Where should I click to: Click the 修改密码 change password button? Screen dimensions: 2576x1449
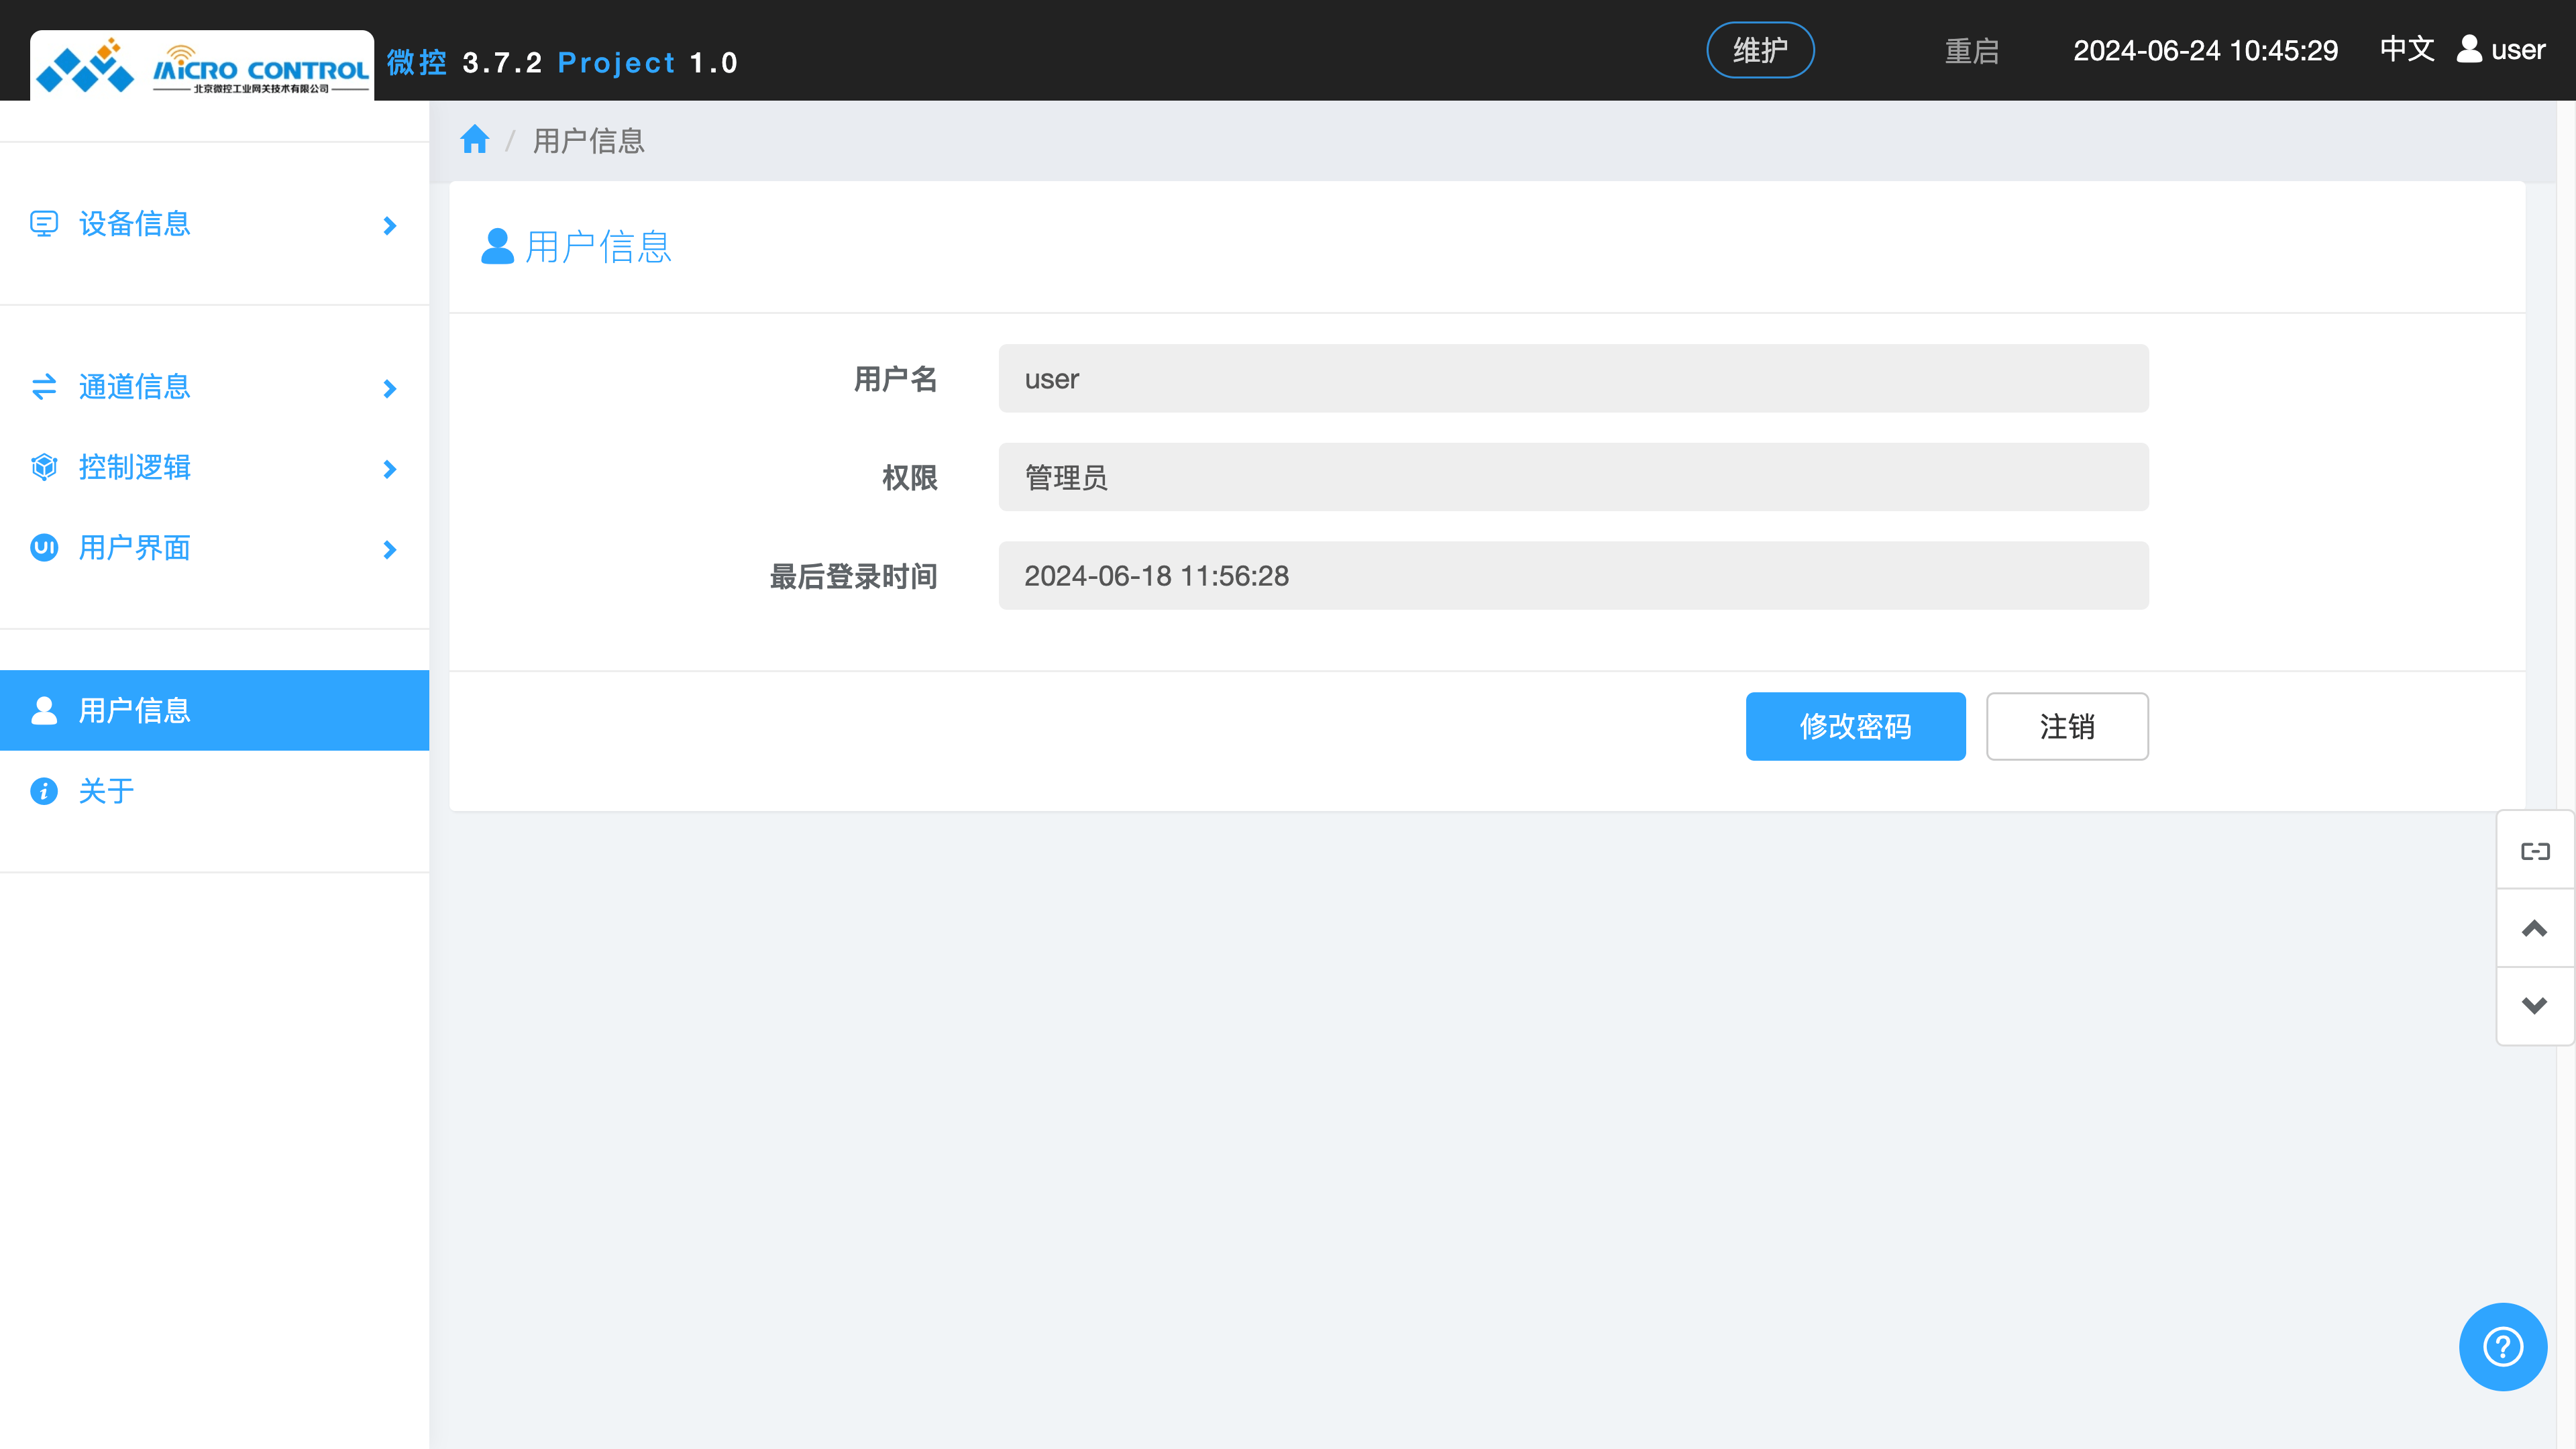(x=1855, y=726)
